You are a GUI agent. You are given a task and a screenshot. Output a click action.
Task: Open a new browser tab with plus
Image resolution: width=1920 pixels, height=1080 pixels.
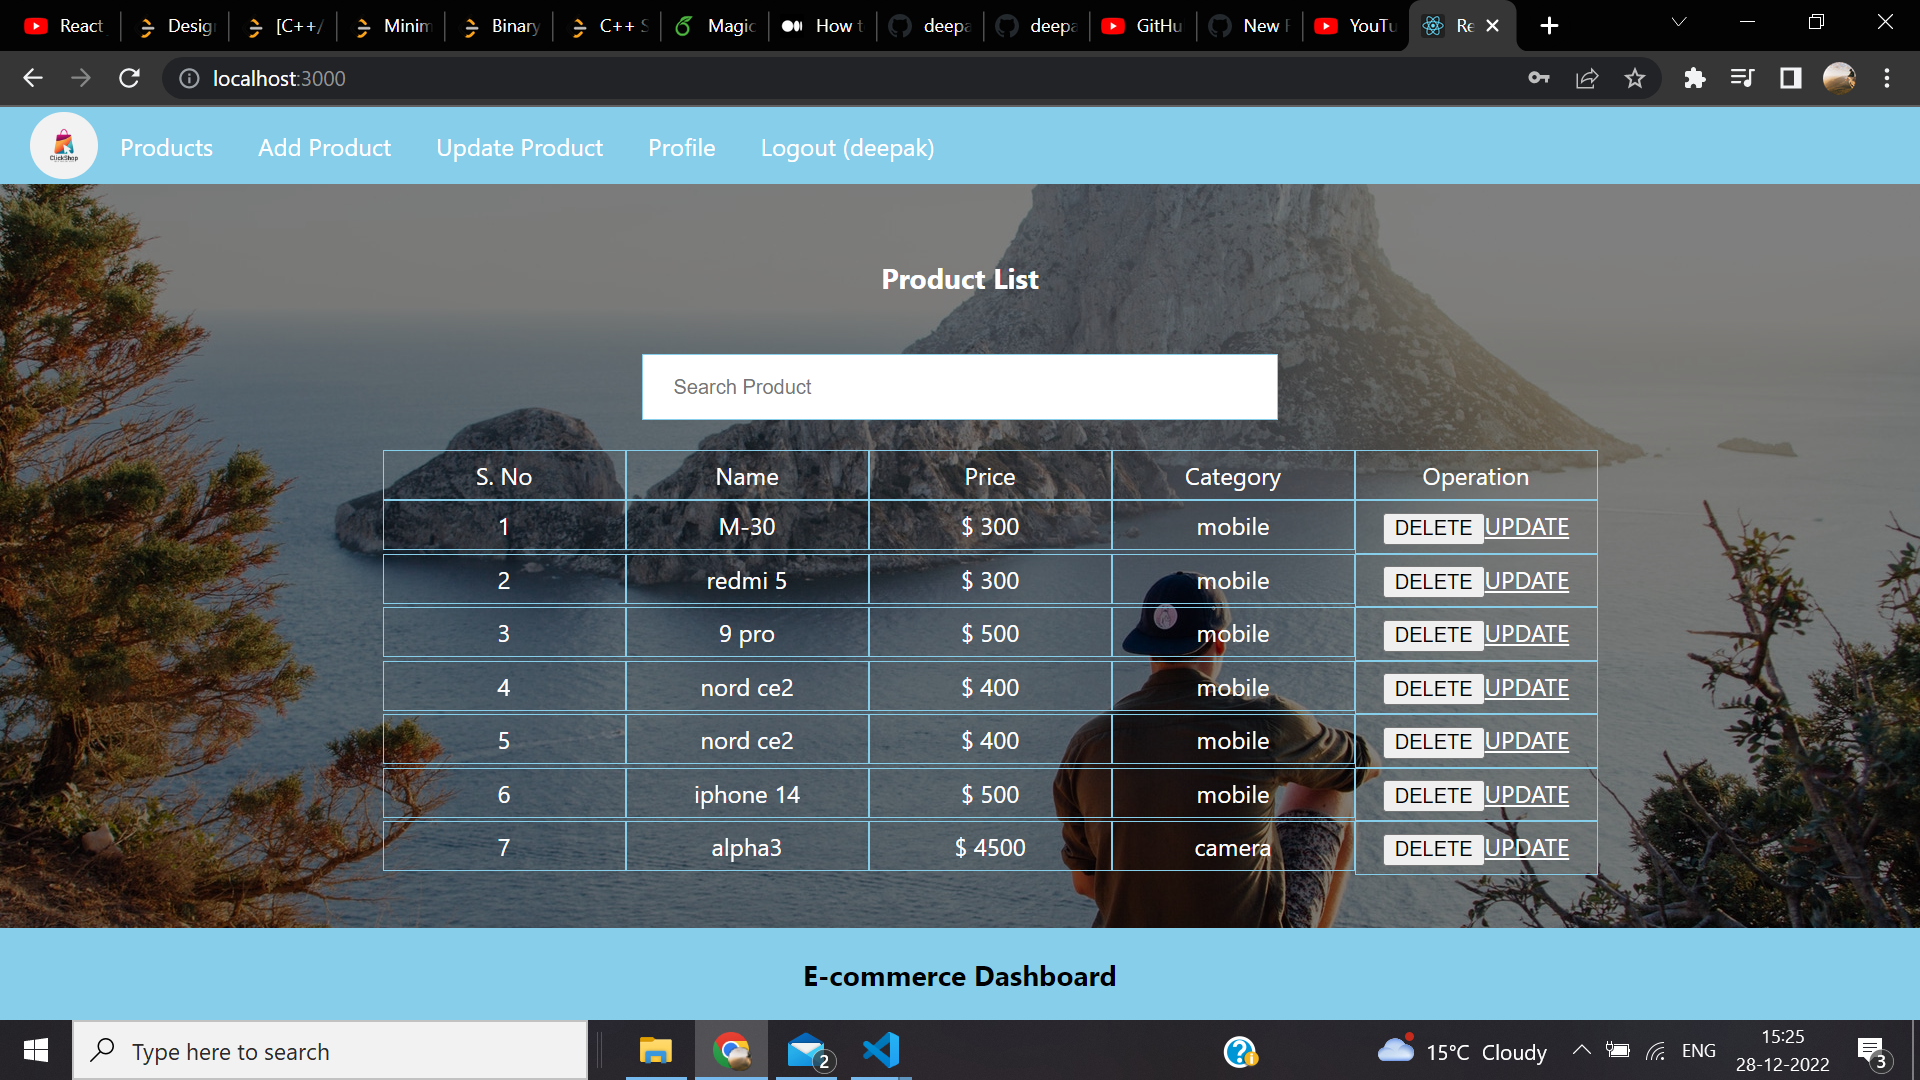(x=1549, y=26)
